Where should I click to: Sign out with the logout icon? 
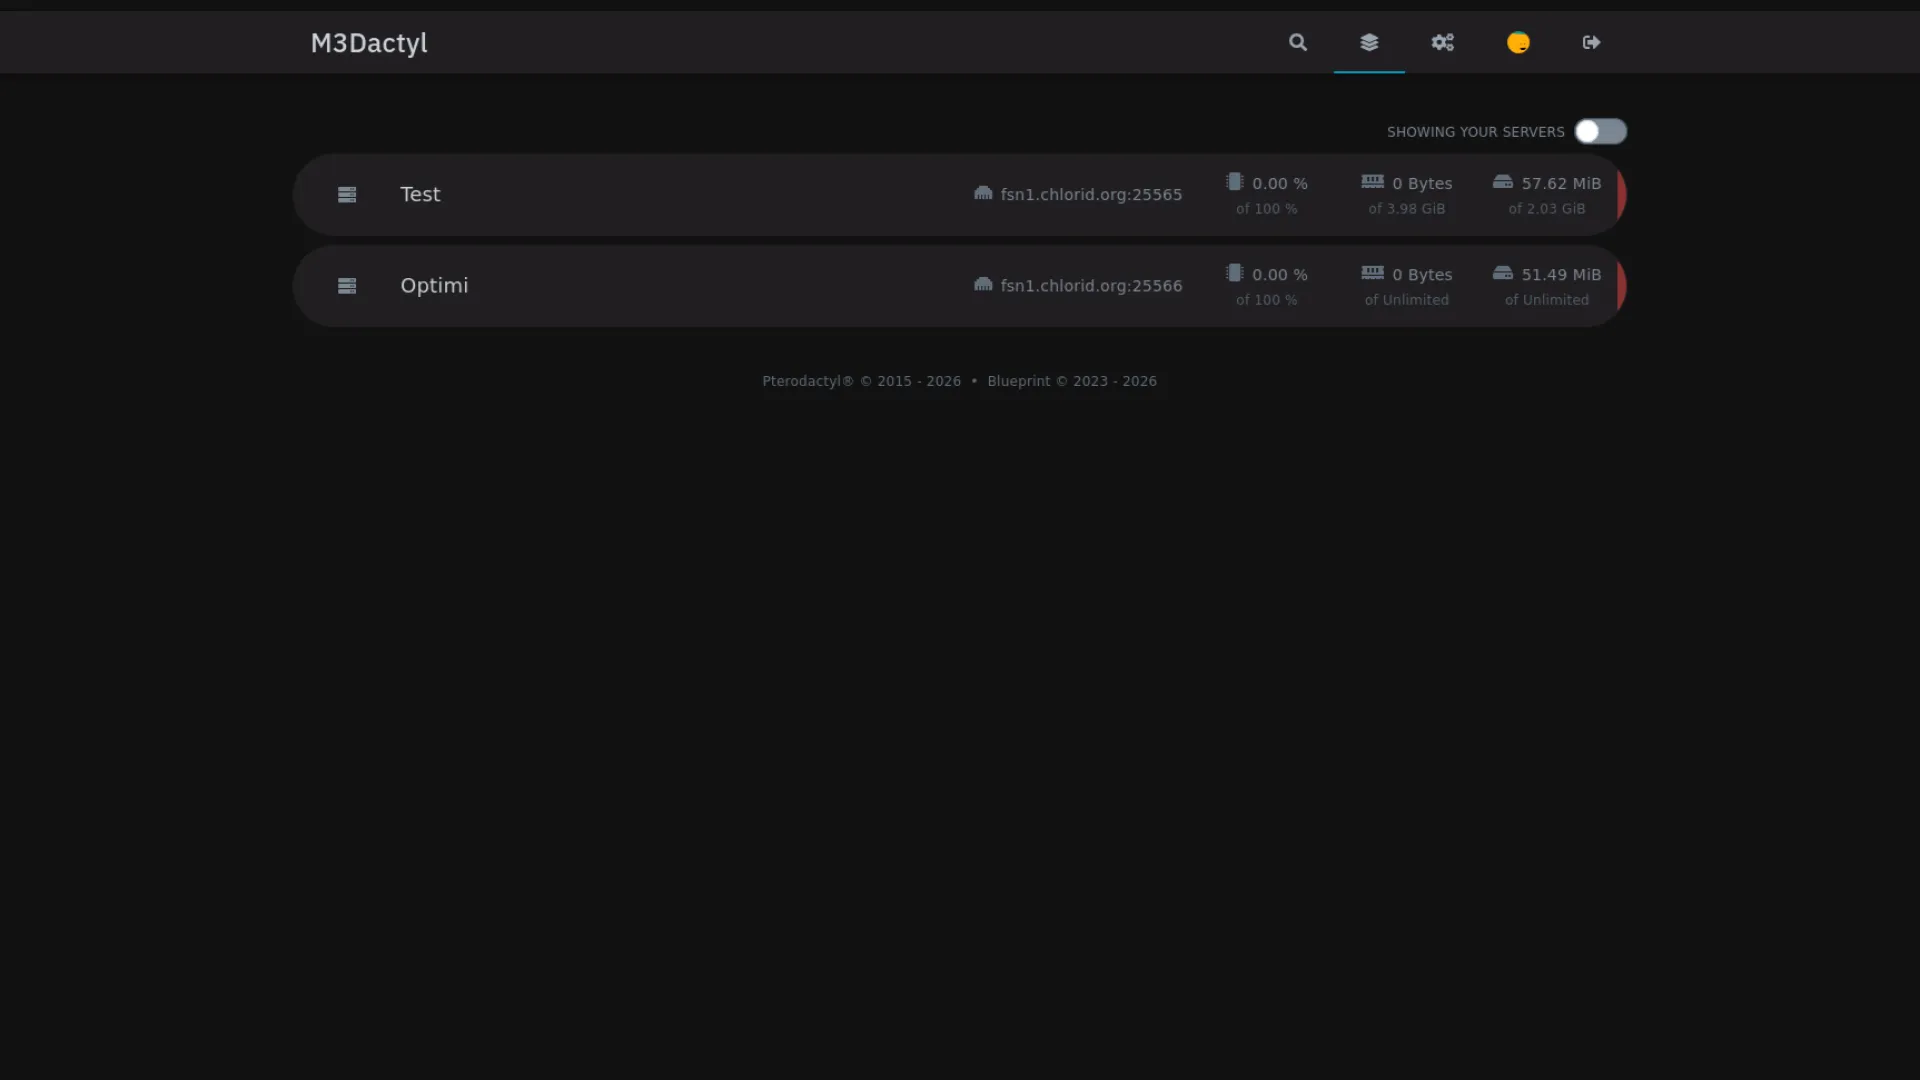click(1591, 42)
